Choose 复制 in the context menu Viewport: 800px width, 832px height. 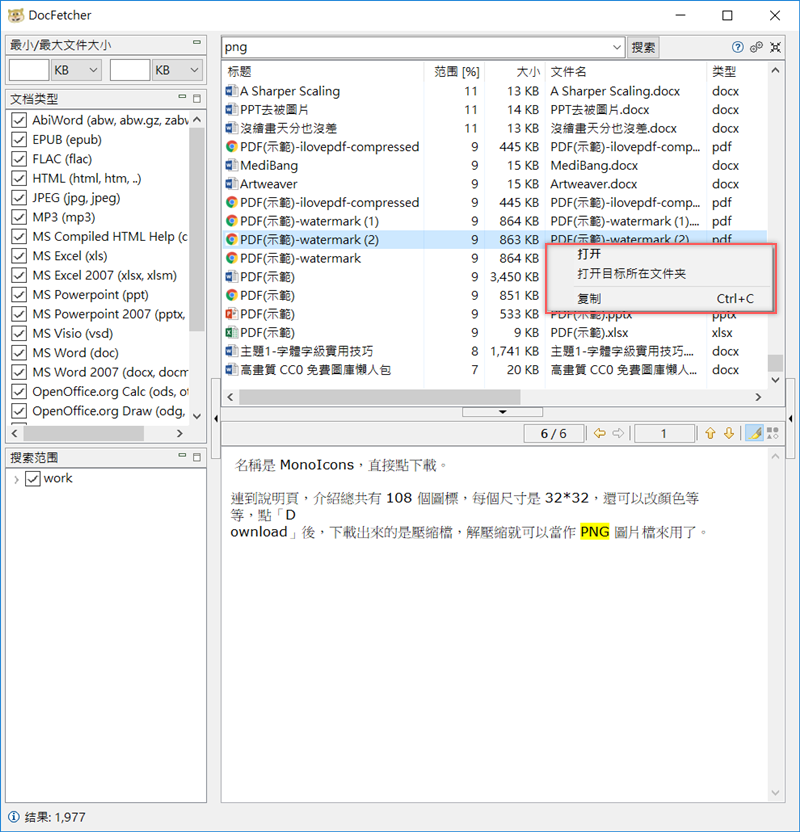click(x=660, y=299)
